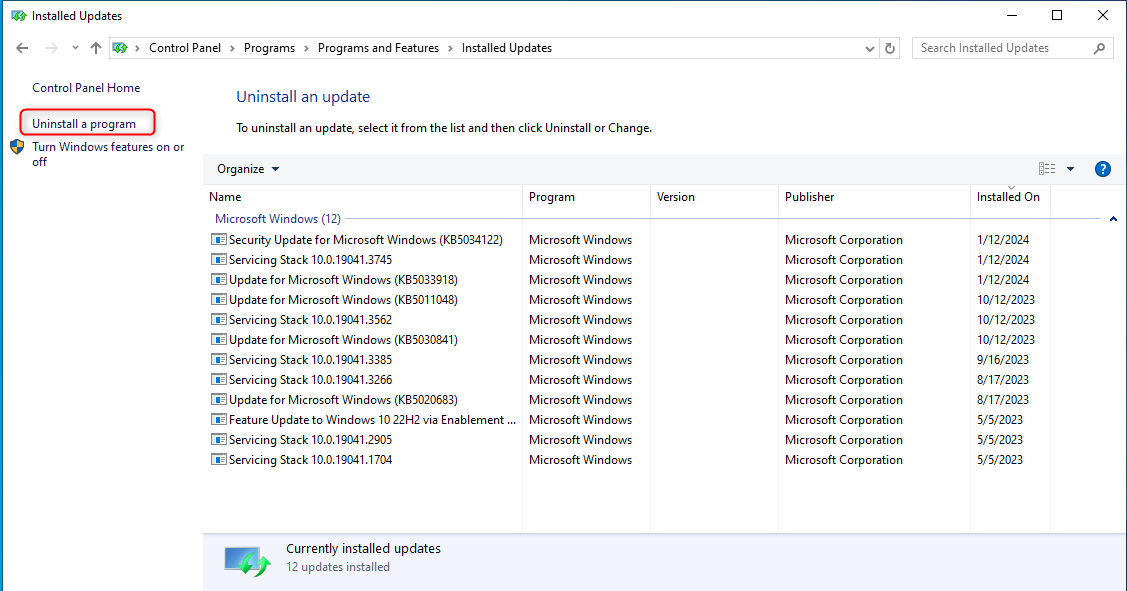The image size is (1127, 591).
Task: Select Servicing Stack 10.0.19041.3266 entry name
Action: pos(310,380)
